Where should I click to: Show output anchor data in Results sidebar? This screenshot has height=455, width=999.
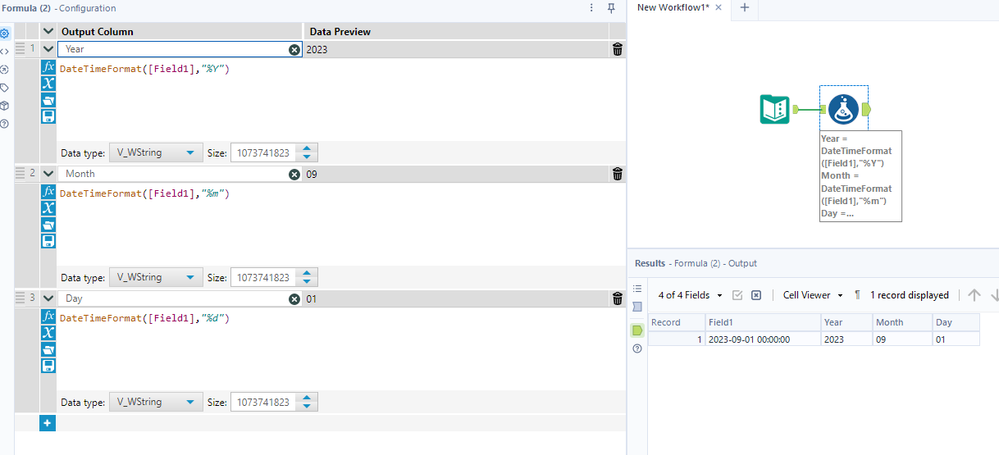click(x=637, y=330)
